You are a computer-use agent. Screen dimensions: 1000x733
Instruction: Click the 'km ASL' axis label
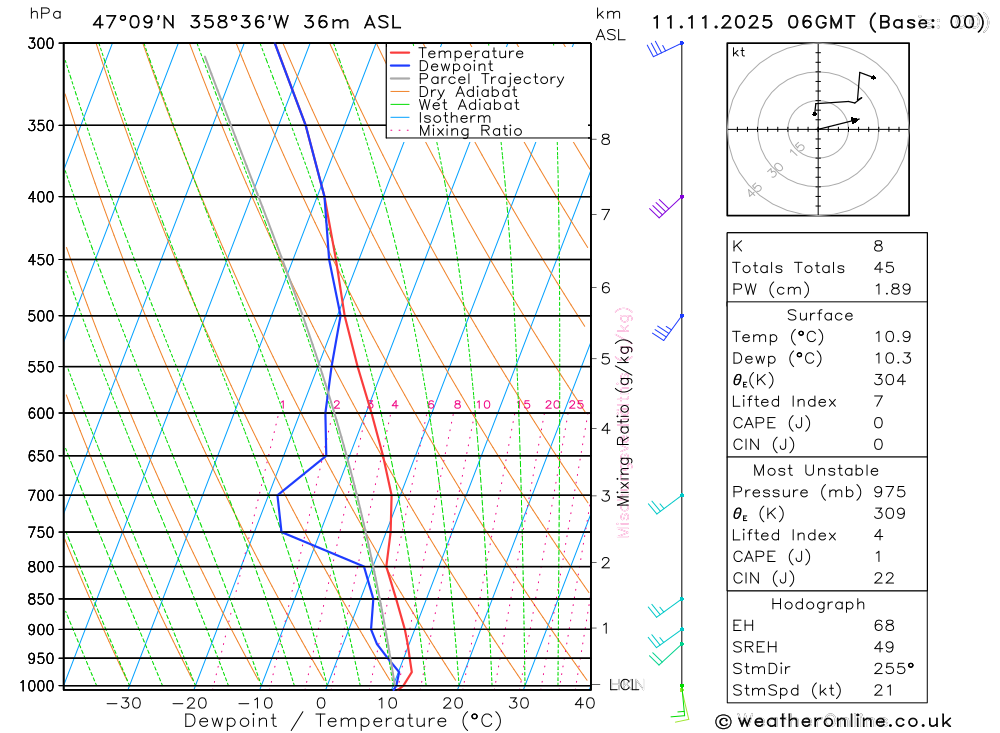click(x=610, y=24)
